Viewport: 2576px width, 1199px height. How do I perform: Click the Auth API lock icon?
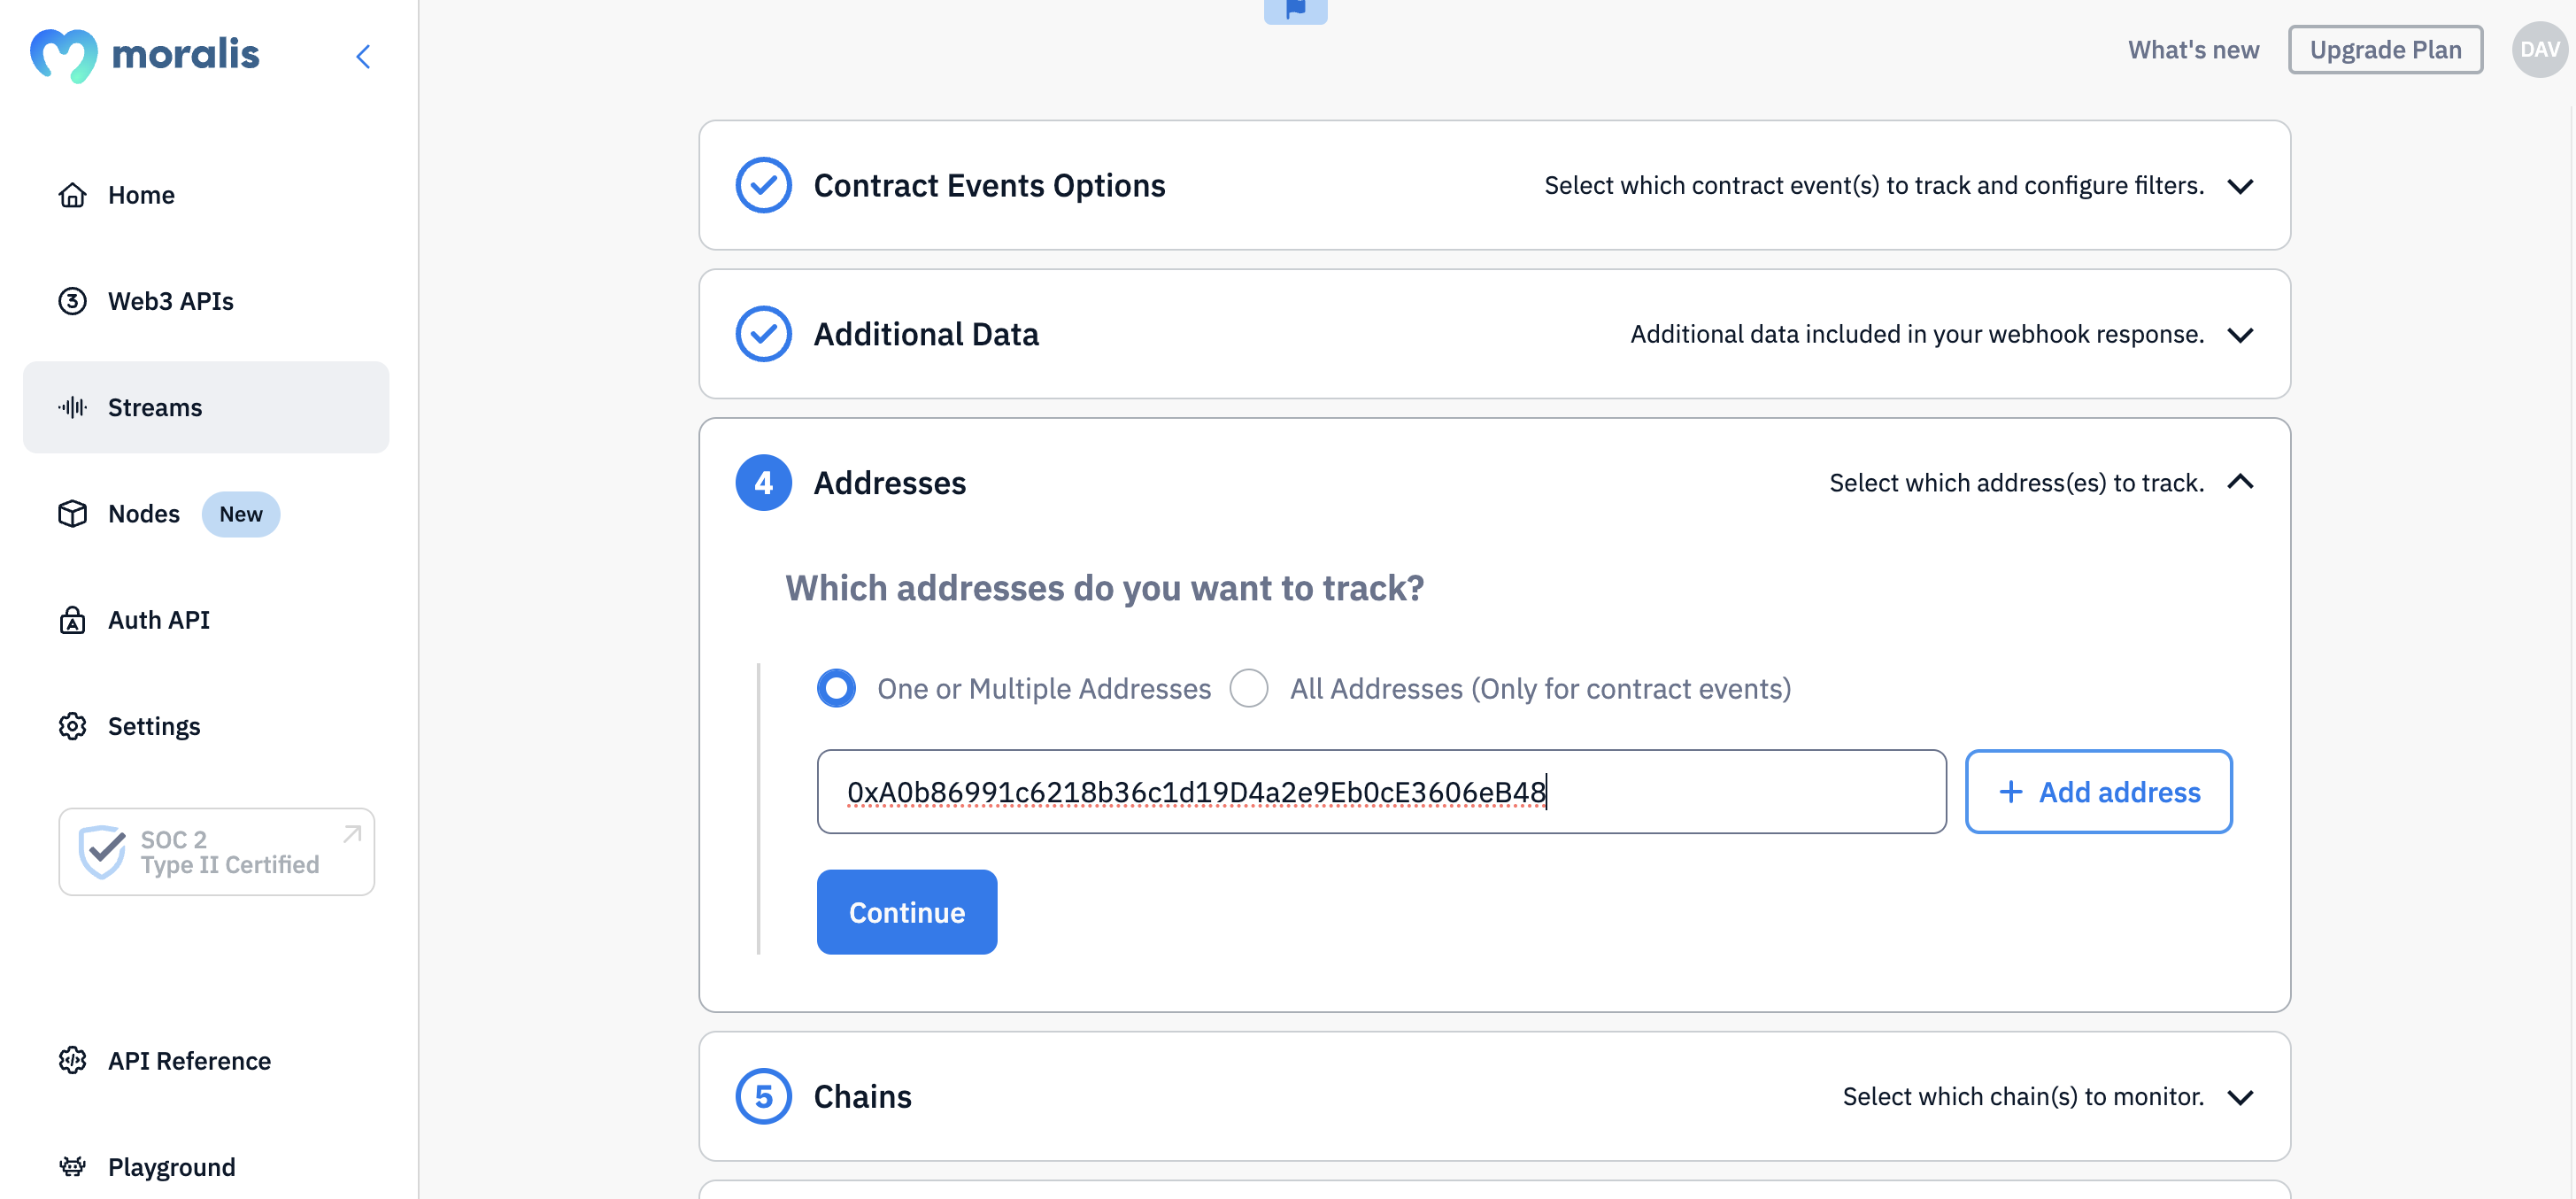[72, 620]
